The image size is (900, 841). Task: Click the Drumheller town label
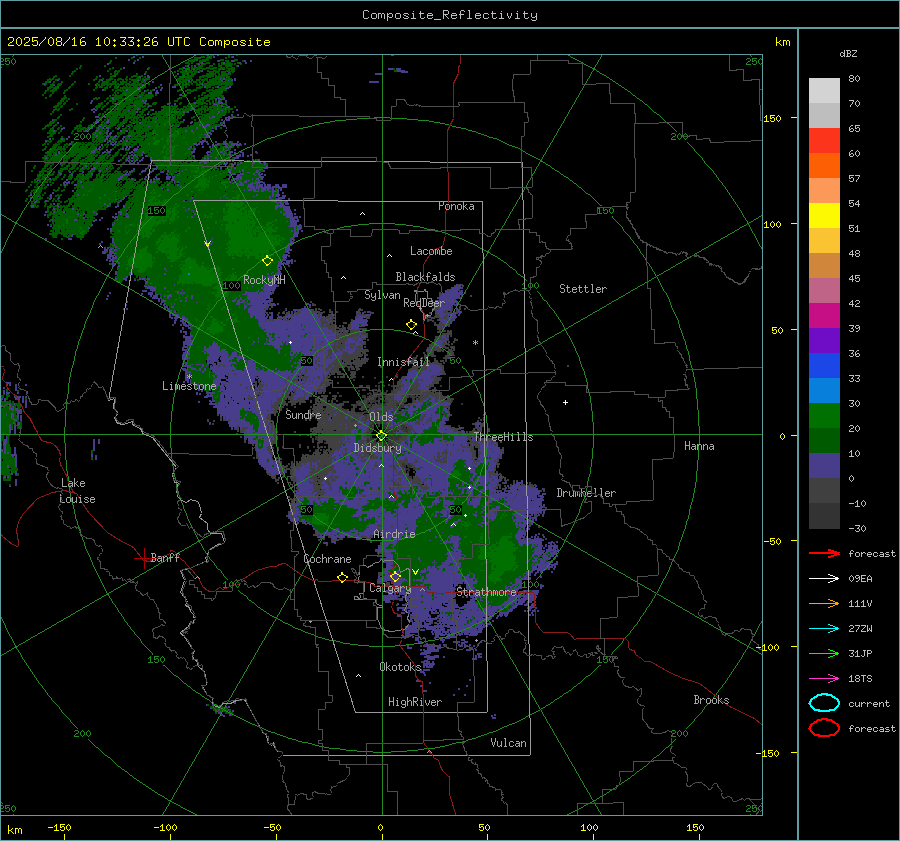point(586,493)
